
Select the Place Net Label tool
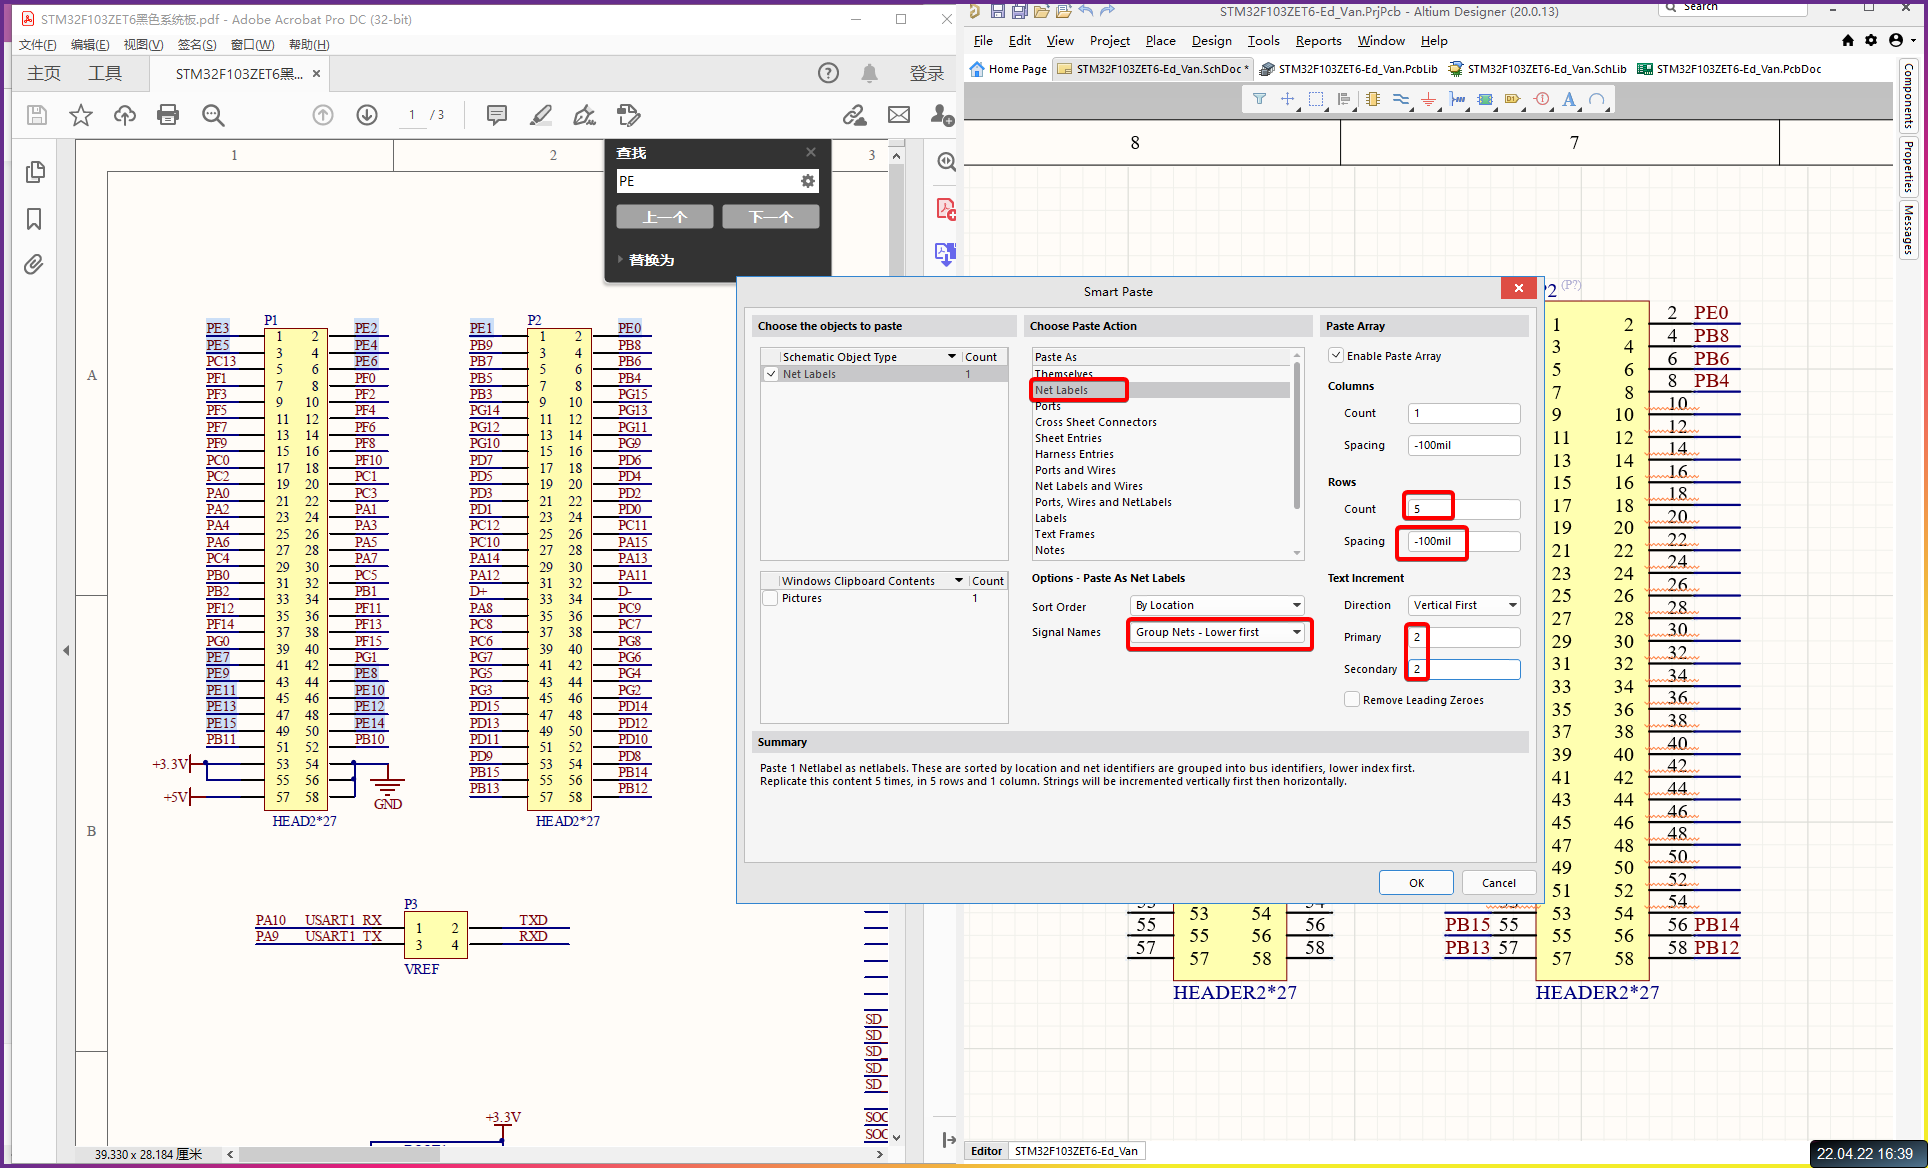pos(1513,99)
